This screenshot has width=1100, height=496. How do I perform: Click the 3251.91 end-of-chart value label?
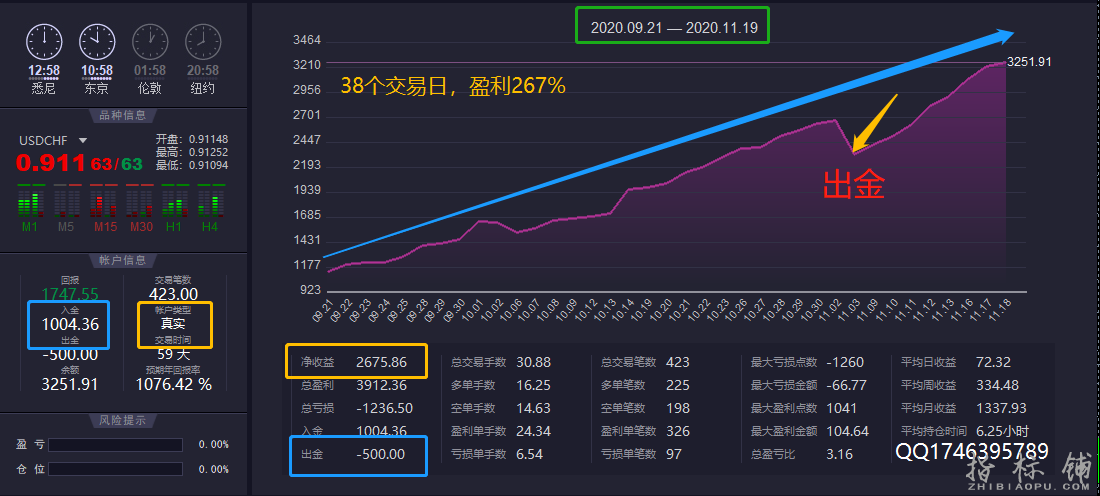click(x=1028, y=62)
